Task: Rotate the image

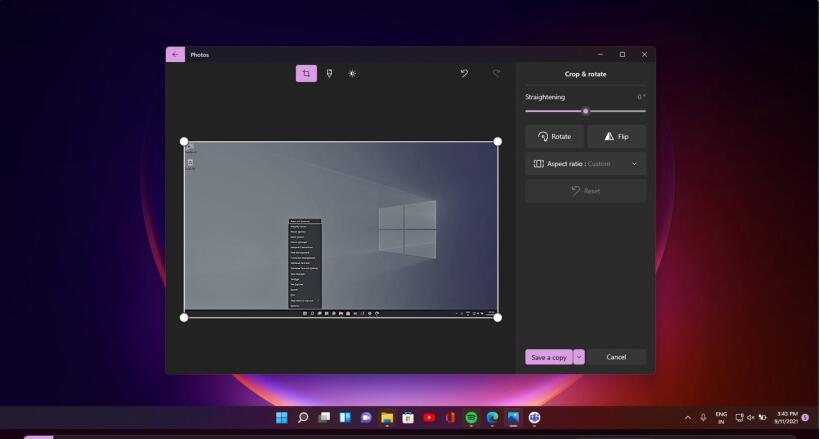Action: [554, 137]
